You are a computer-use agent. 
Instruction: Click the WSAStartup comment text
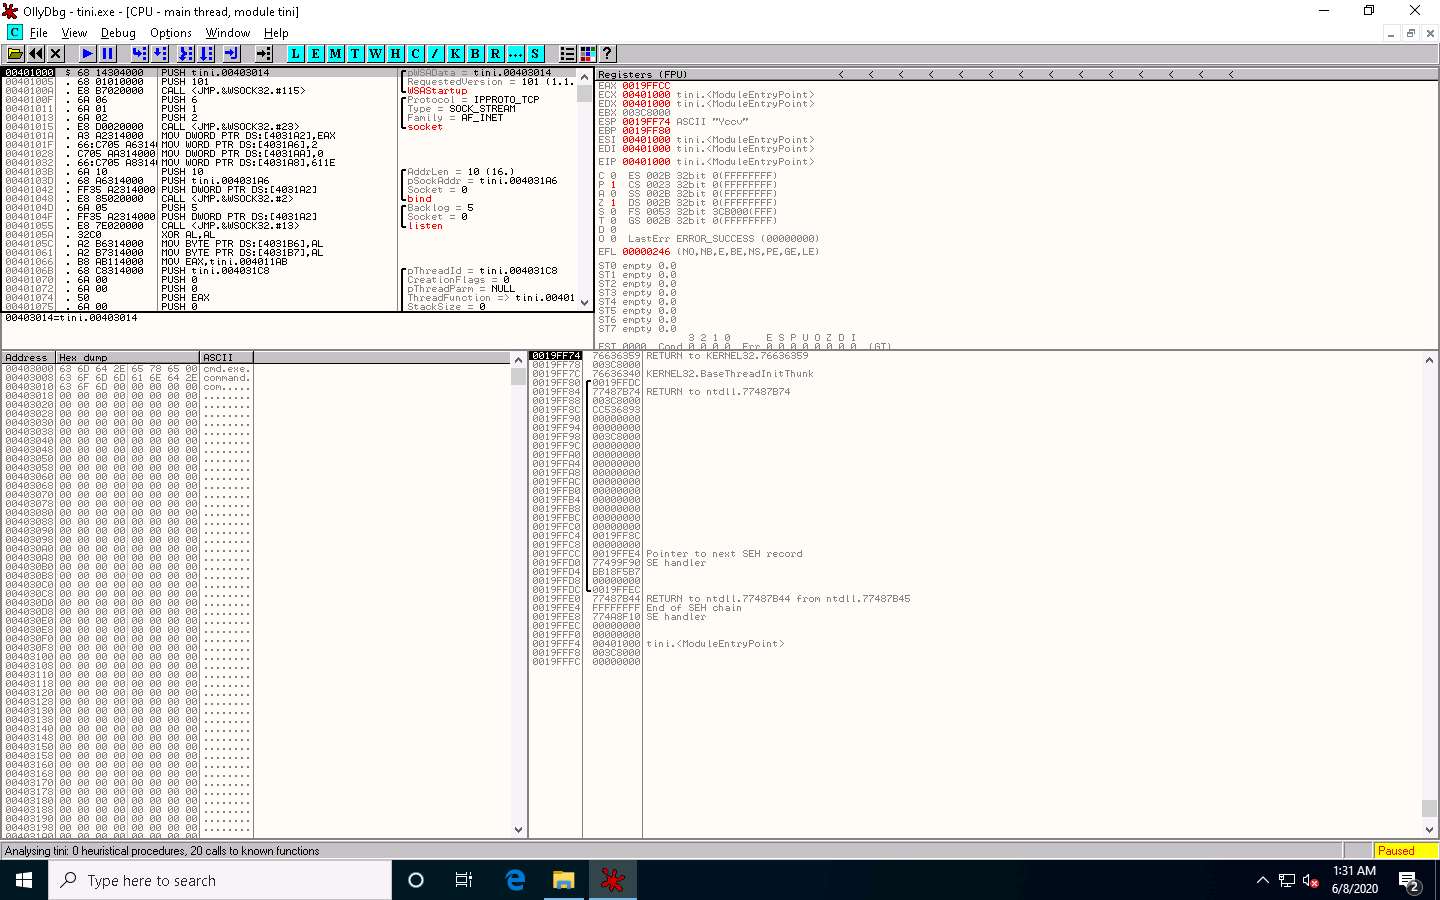(x=437, y=91)
